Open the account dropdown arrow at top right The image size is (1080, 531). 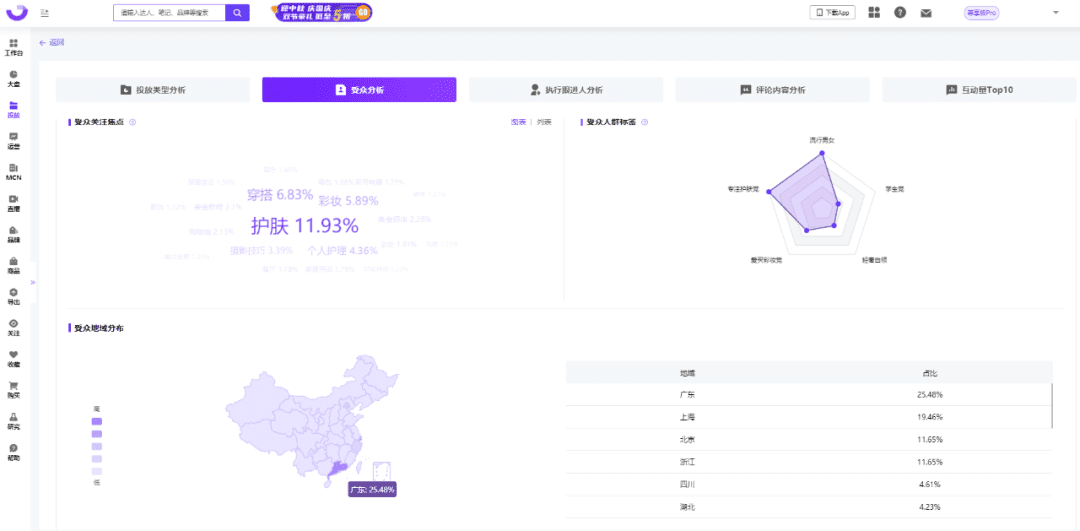coord(1056,12)
